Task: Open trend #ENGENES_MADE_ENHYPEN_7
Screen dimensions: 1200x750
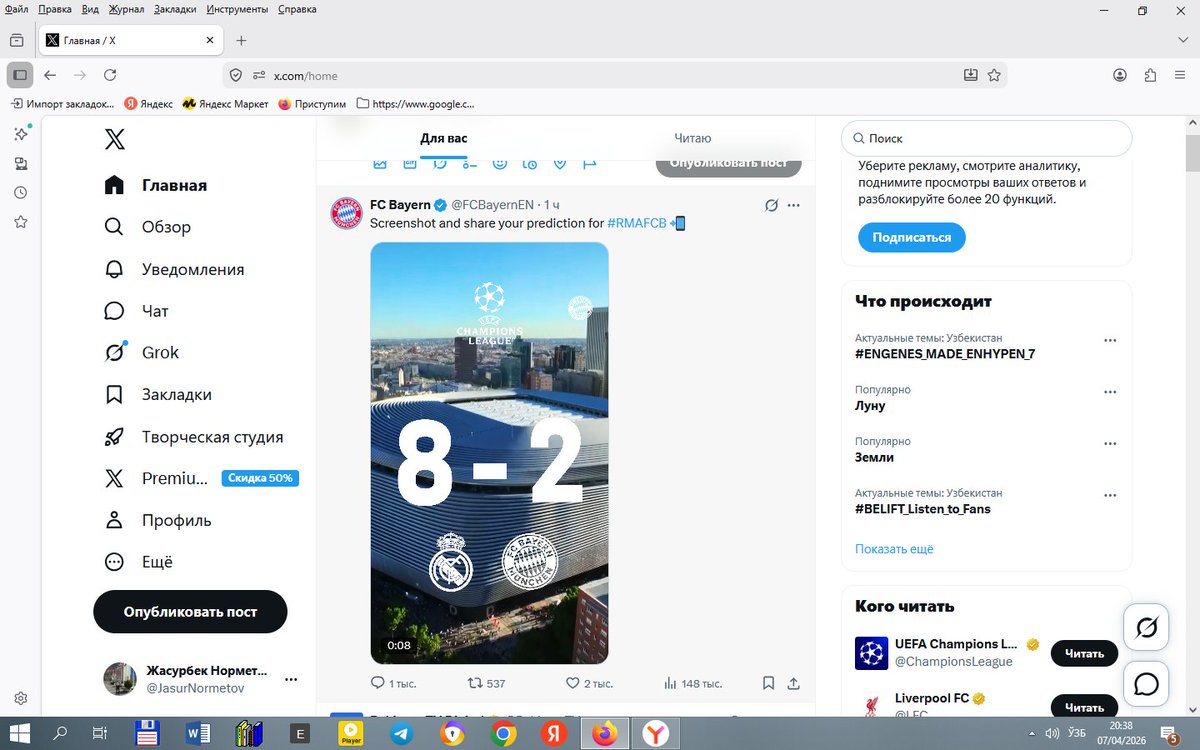Action: coord(945,354)
